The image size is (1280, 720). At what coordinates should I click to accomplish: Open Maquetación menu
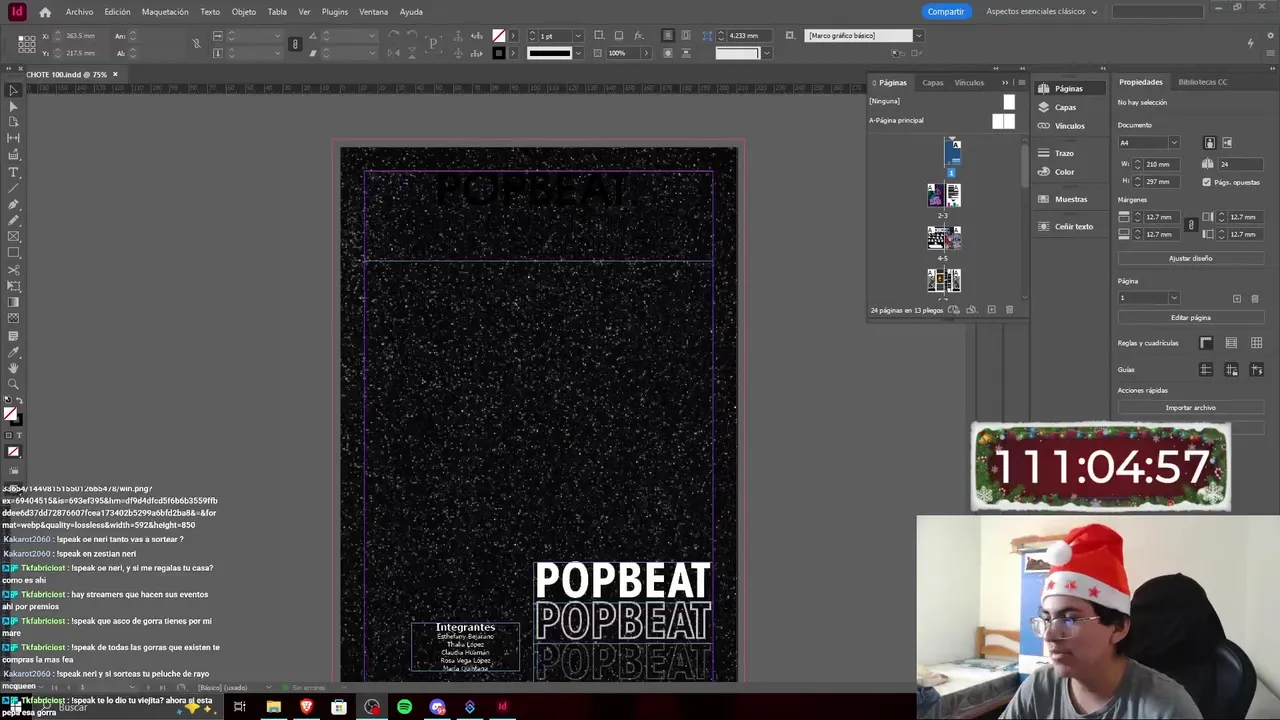tap(165, 12)
